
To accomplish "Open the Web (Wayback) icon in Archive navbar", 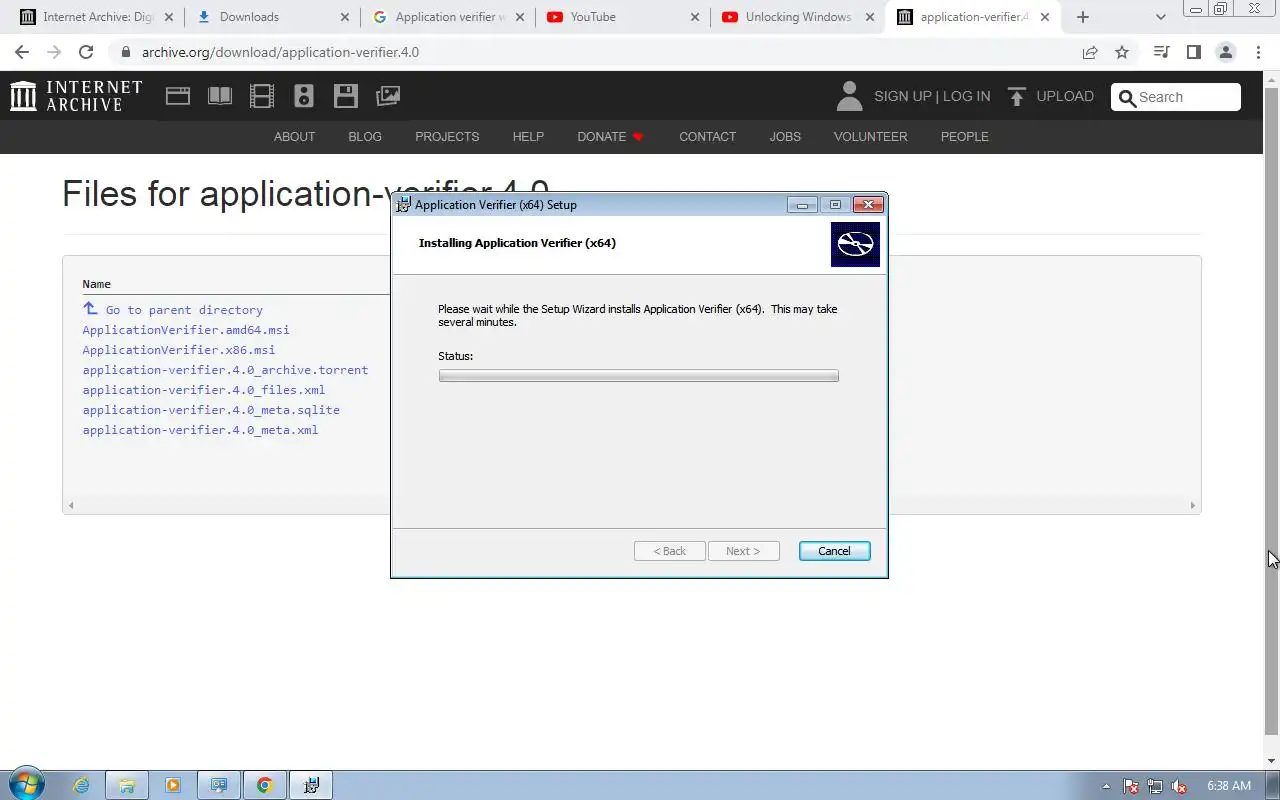I will (x=178, y=96).
